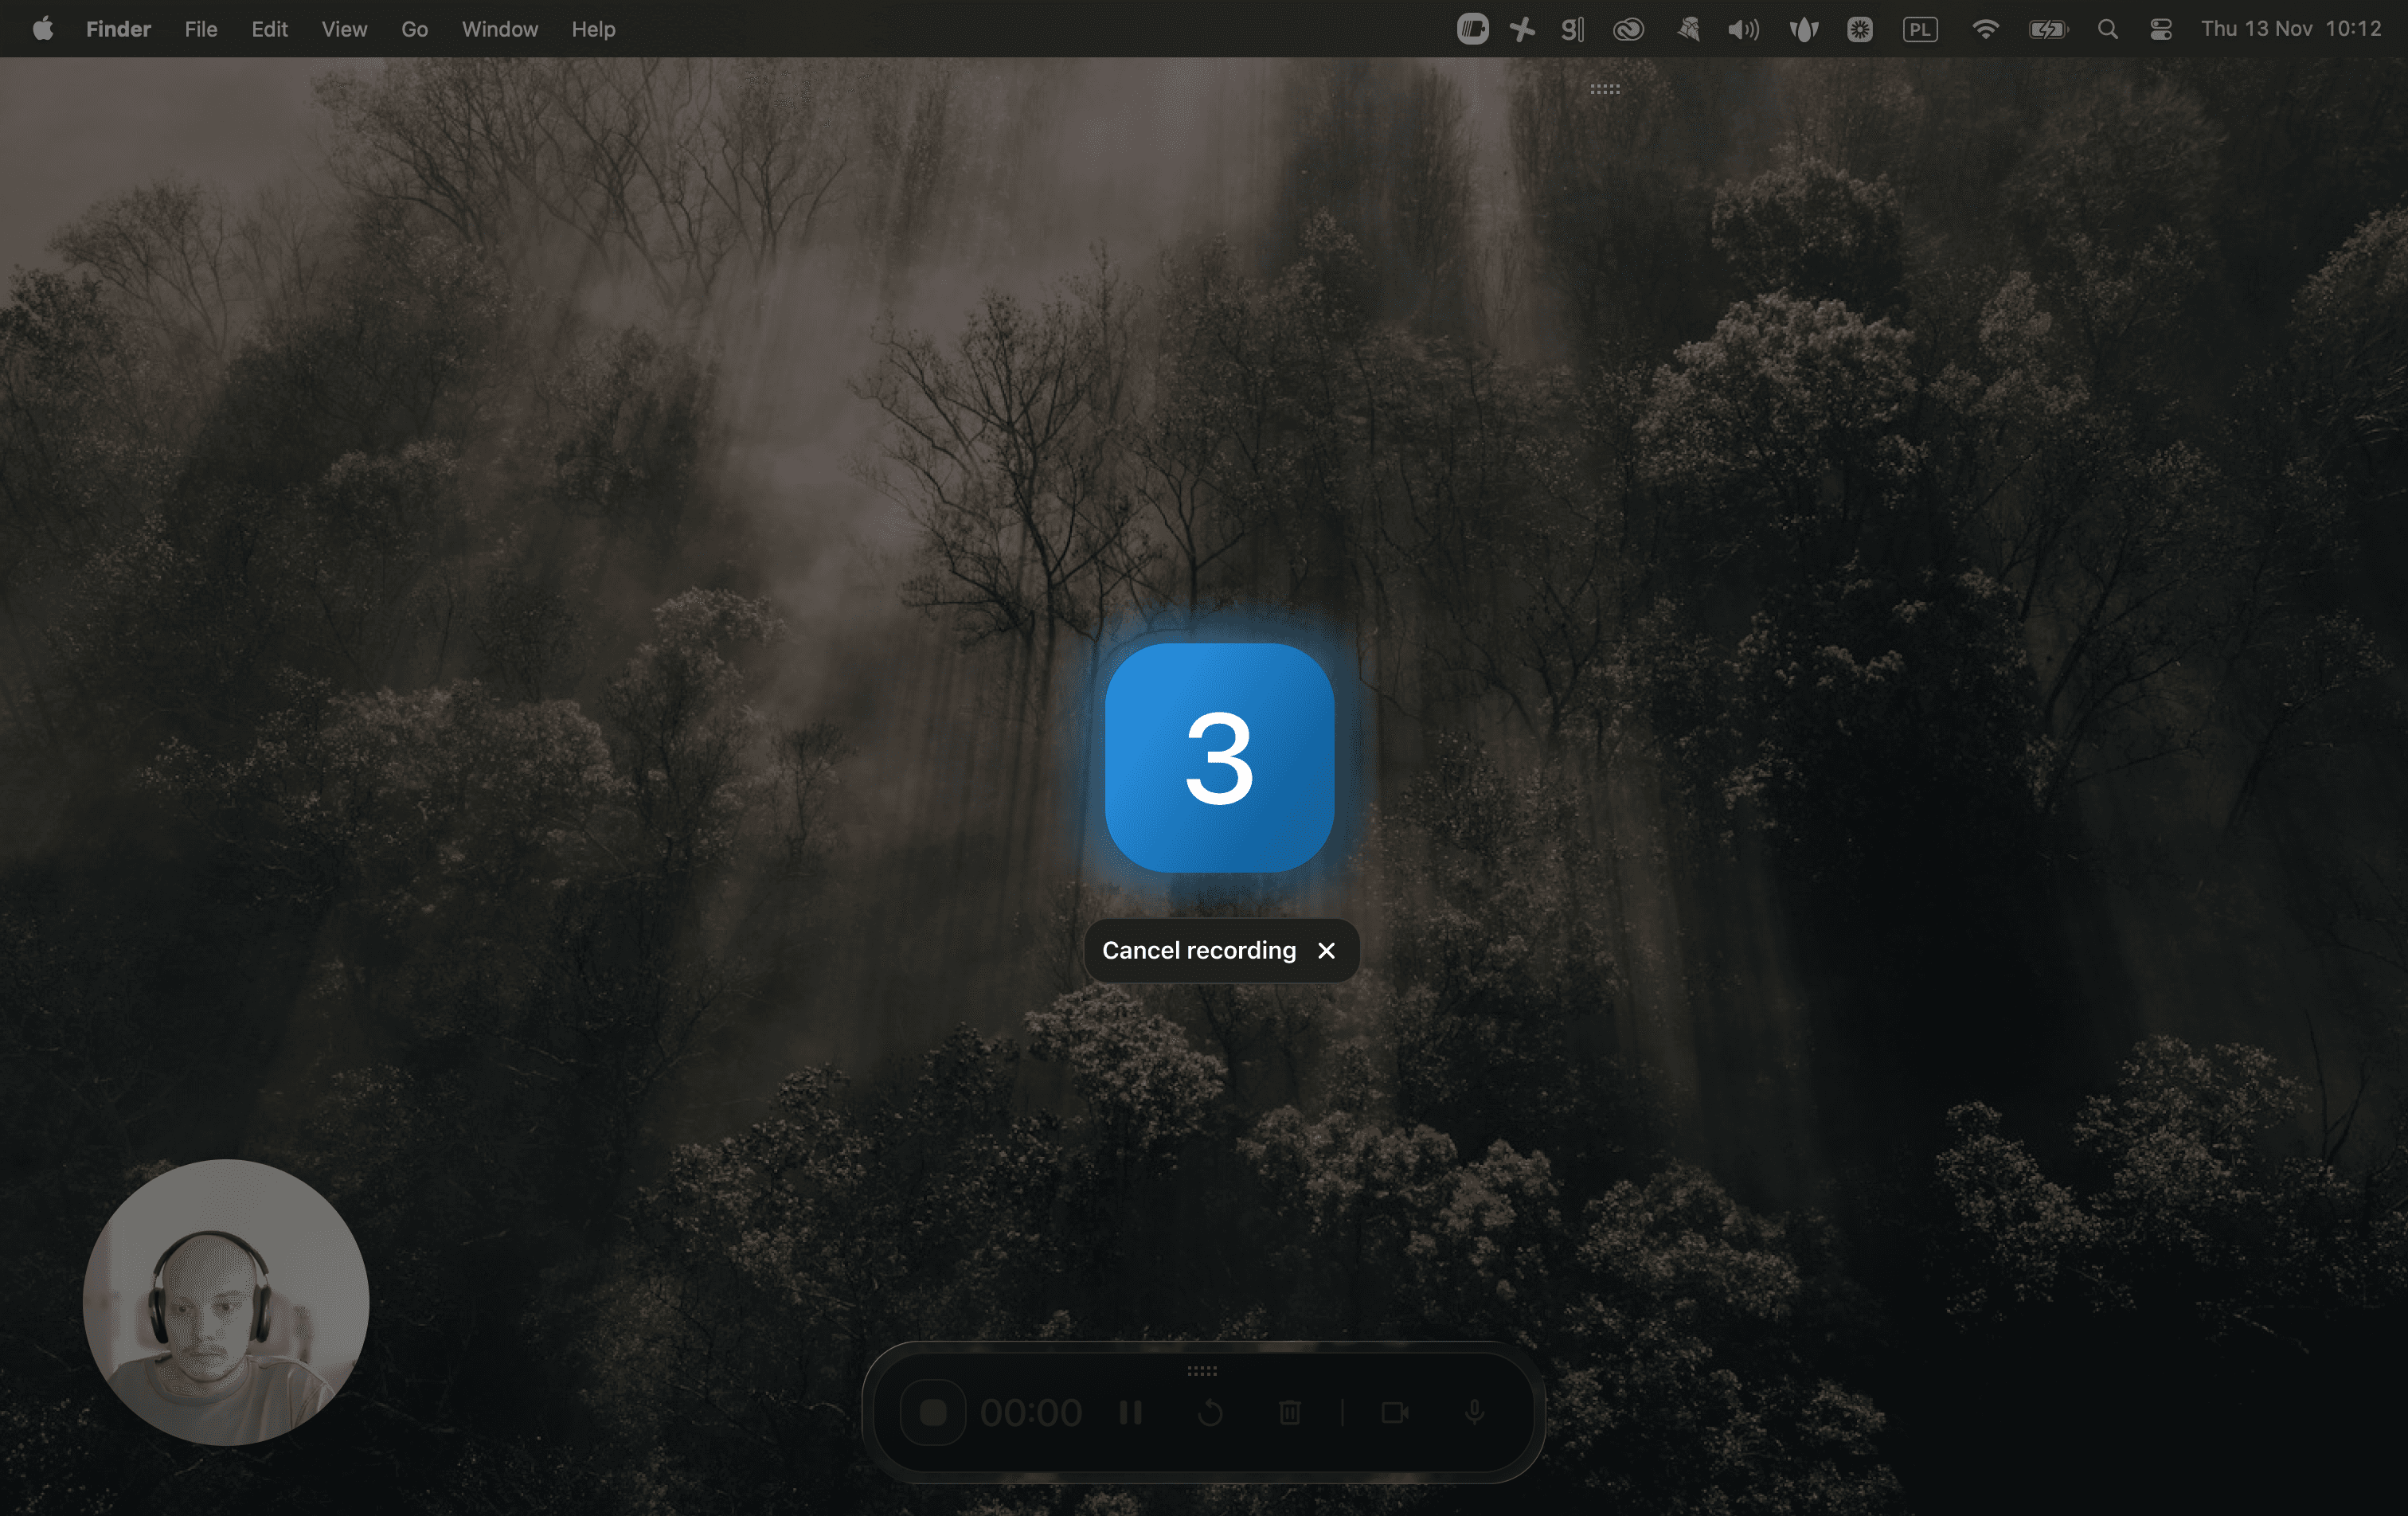Open the Go menu
This screenshot has width=2408, height=1516.
click(414, 29)
